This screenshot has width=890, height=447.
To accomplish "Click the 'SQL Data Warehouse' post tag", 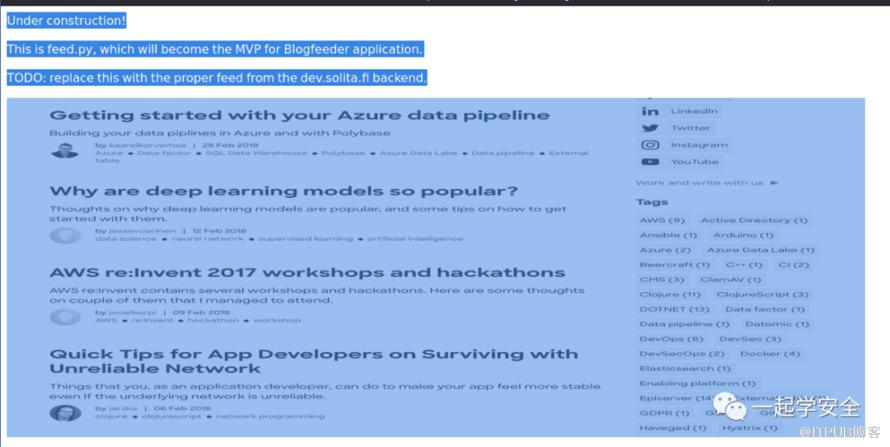I will [256, 153].
